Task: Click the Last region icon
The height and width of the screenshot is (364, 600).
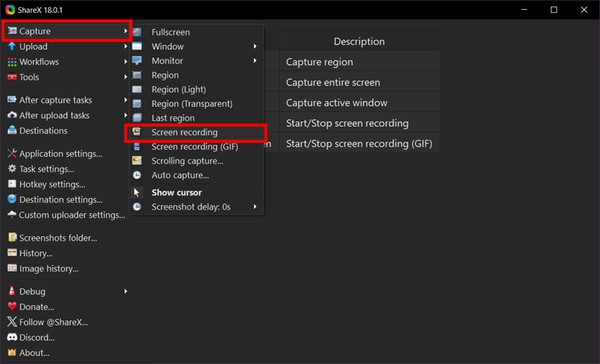Action: pos(137,118)
